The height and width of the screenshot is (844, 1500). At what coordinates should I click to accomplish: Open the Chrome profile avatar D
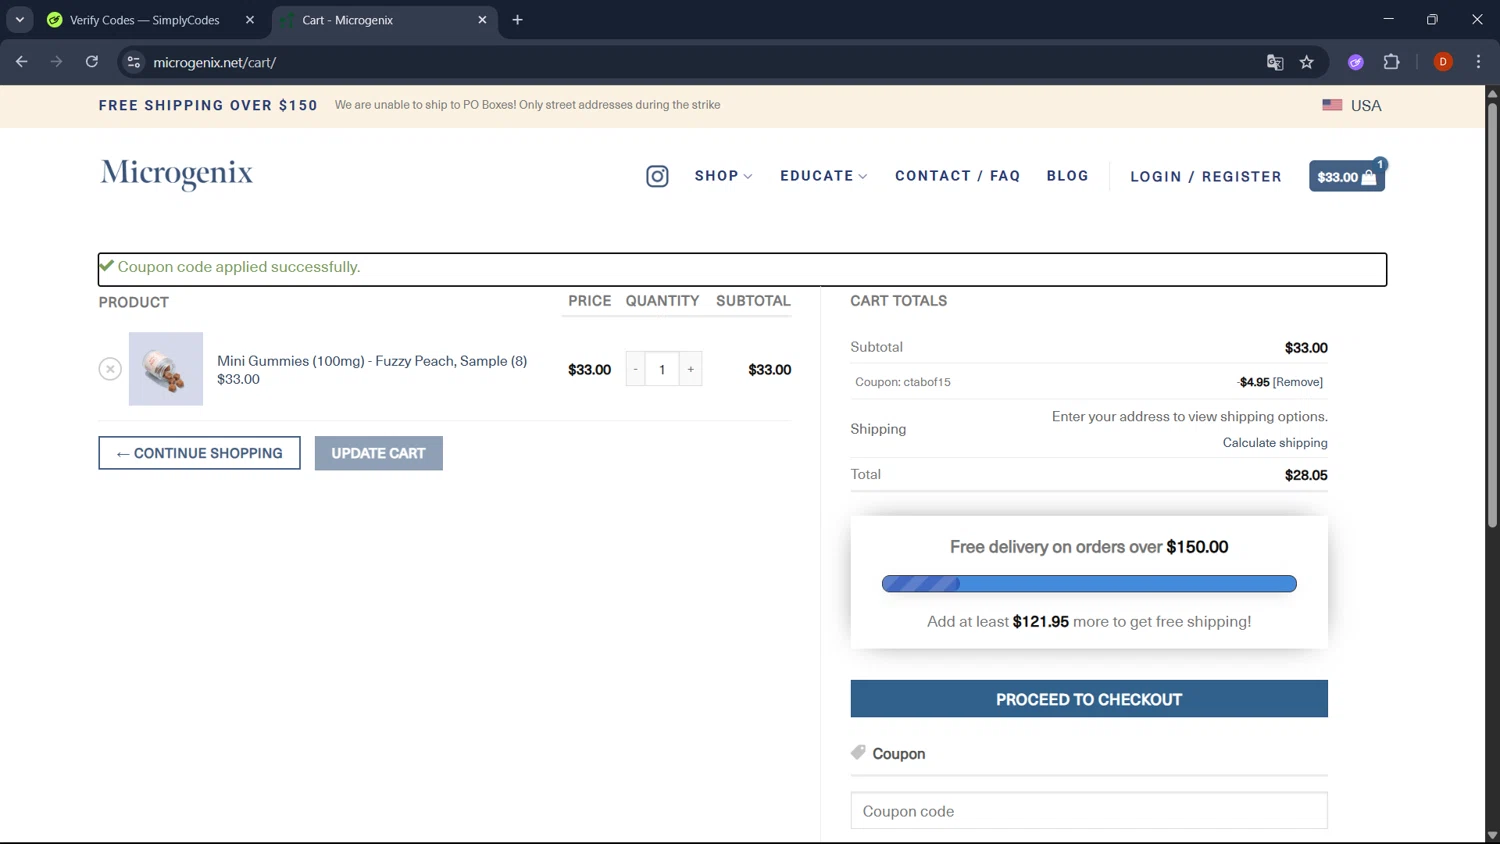pos(1443,62)
